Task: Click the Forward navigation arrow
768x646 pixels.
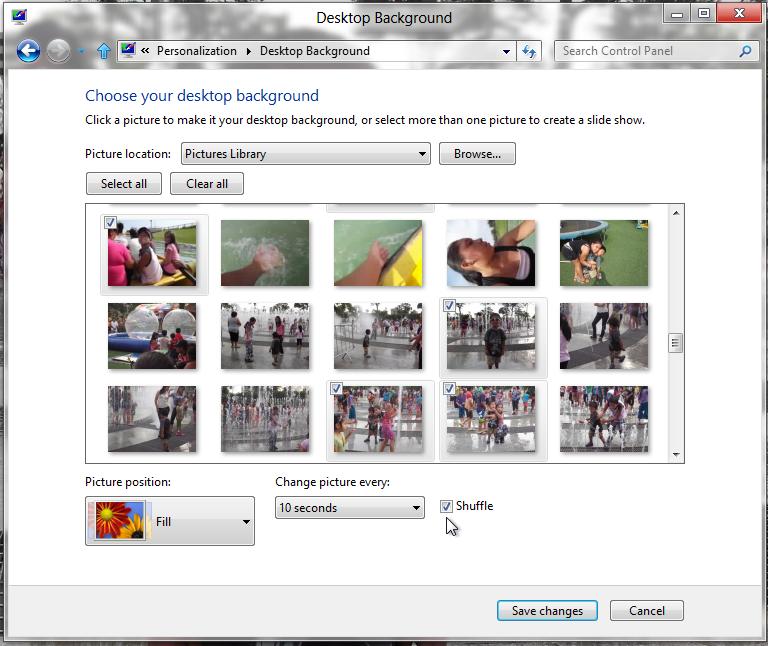Action: tap(60, 51)
